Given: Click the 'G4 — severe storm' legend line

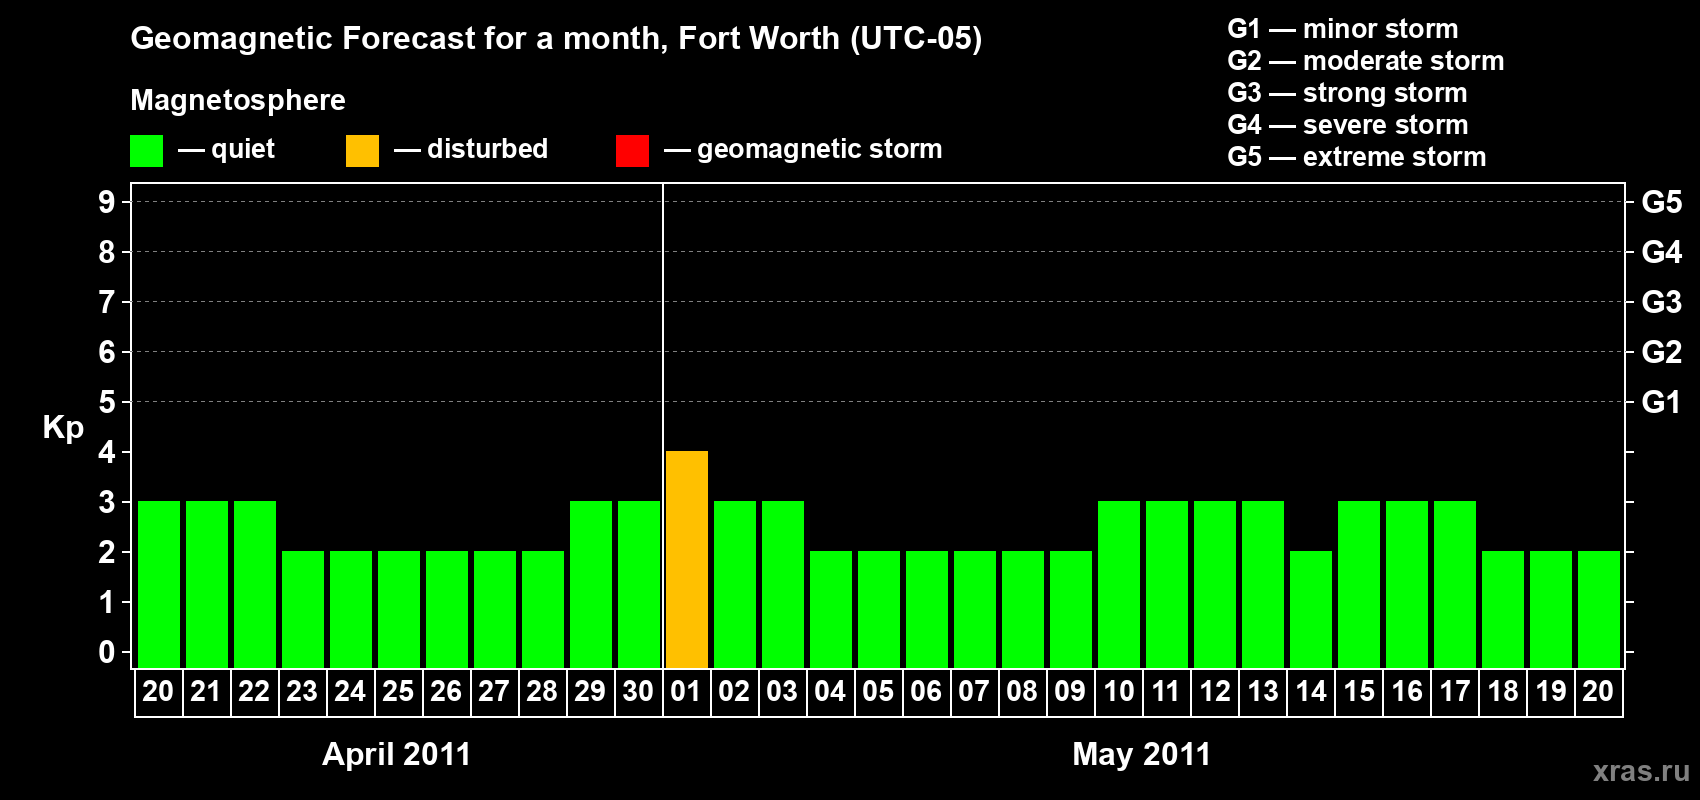Looking at the screenshot, I should [1348, 125].
